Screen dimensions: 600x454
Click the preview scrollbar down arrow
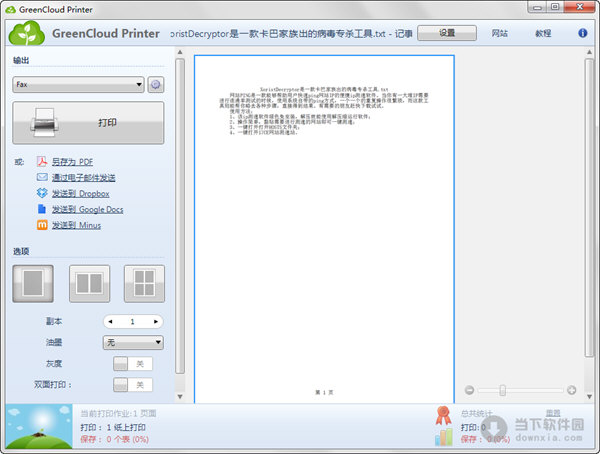click(x=589, y=397)
